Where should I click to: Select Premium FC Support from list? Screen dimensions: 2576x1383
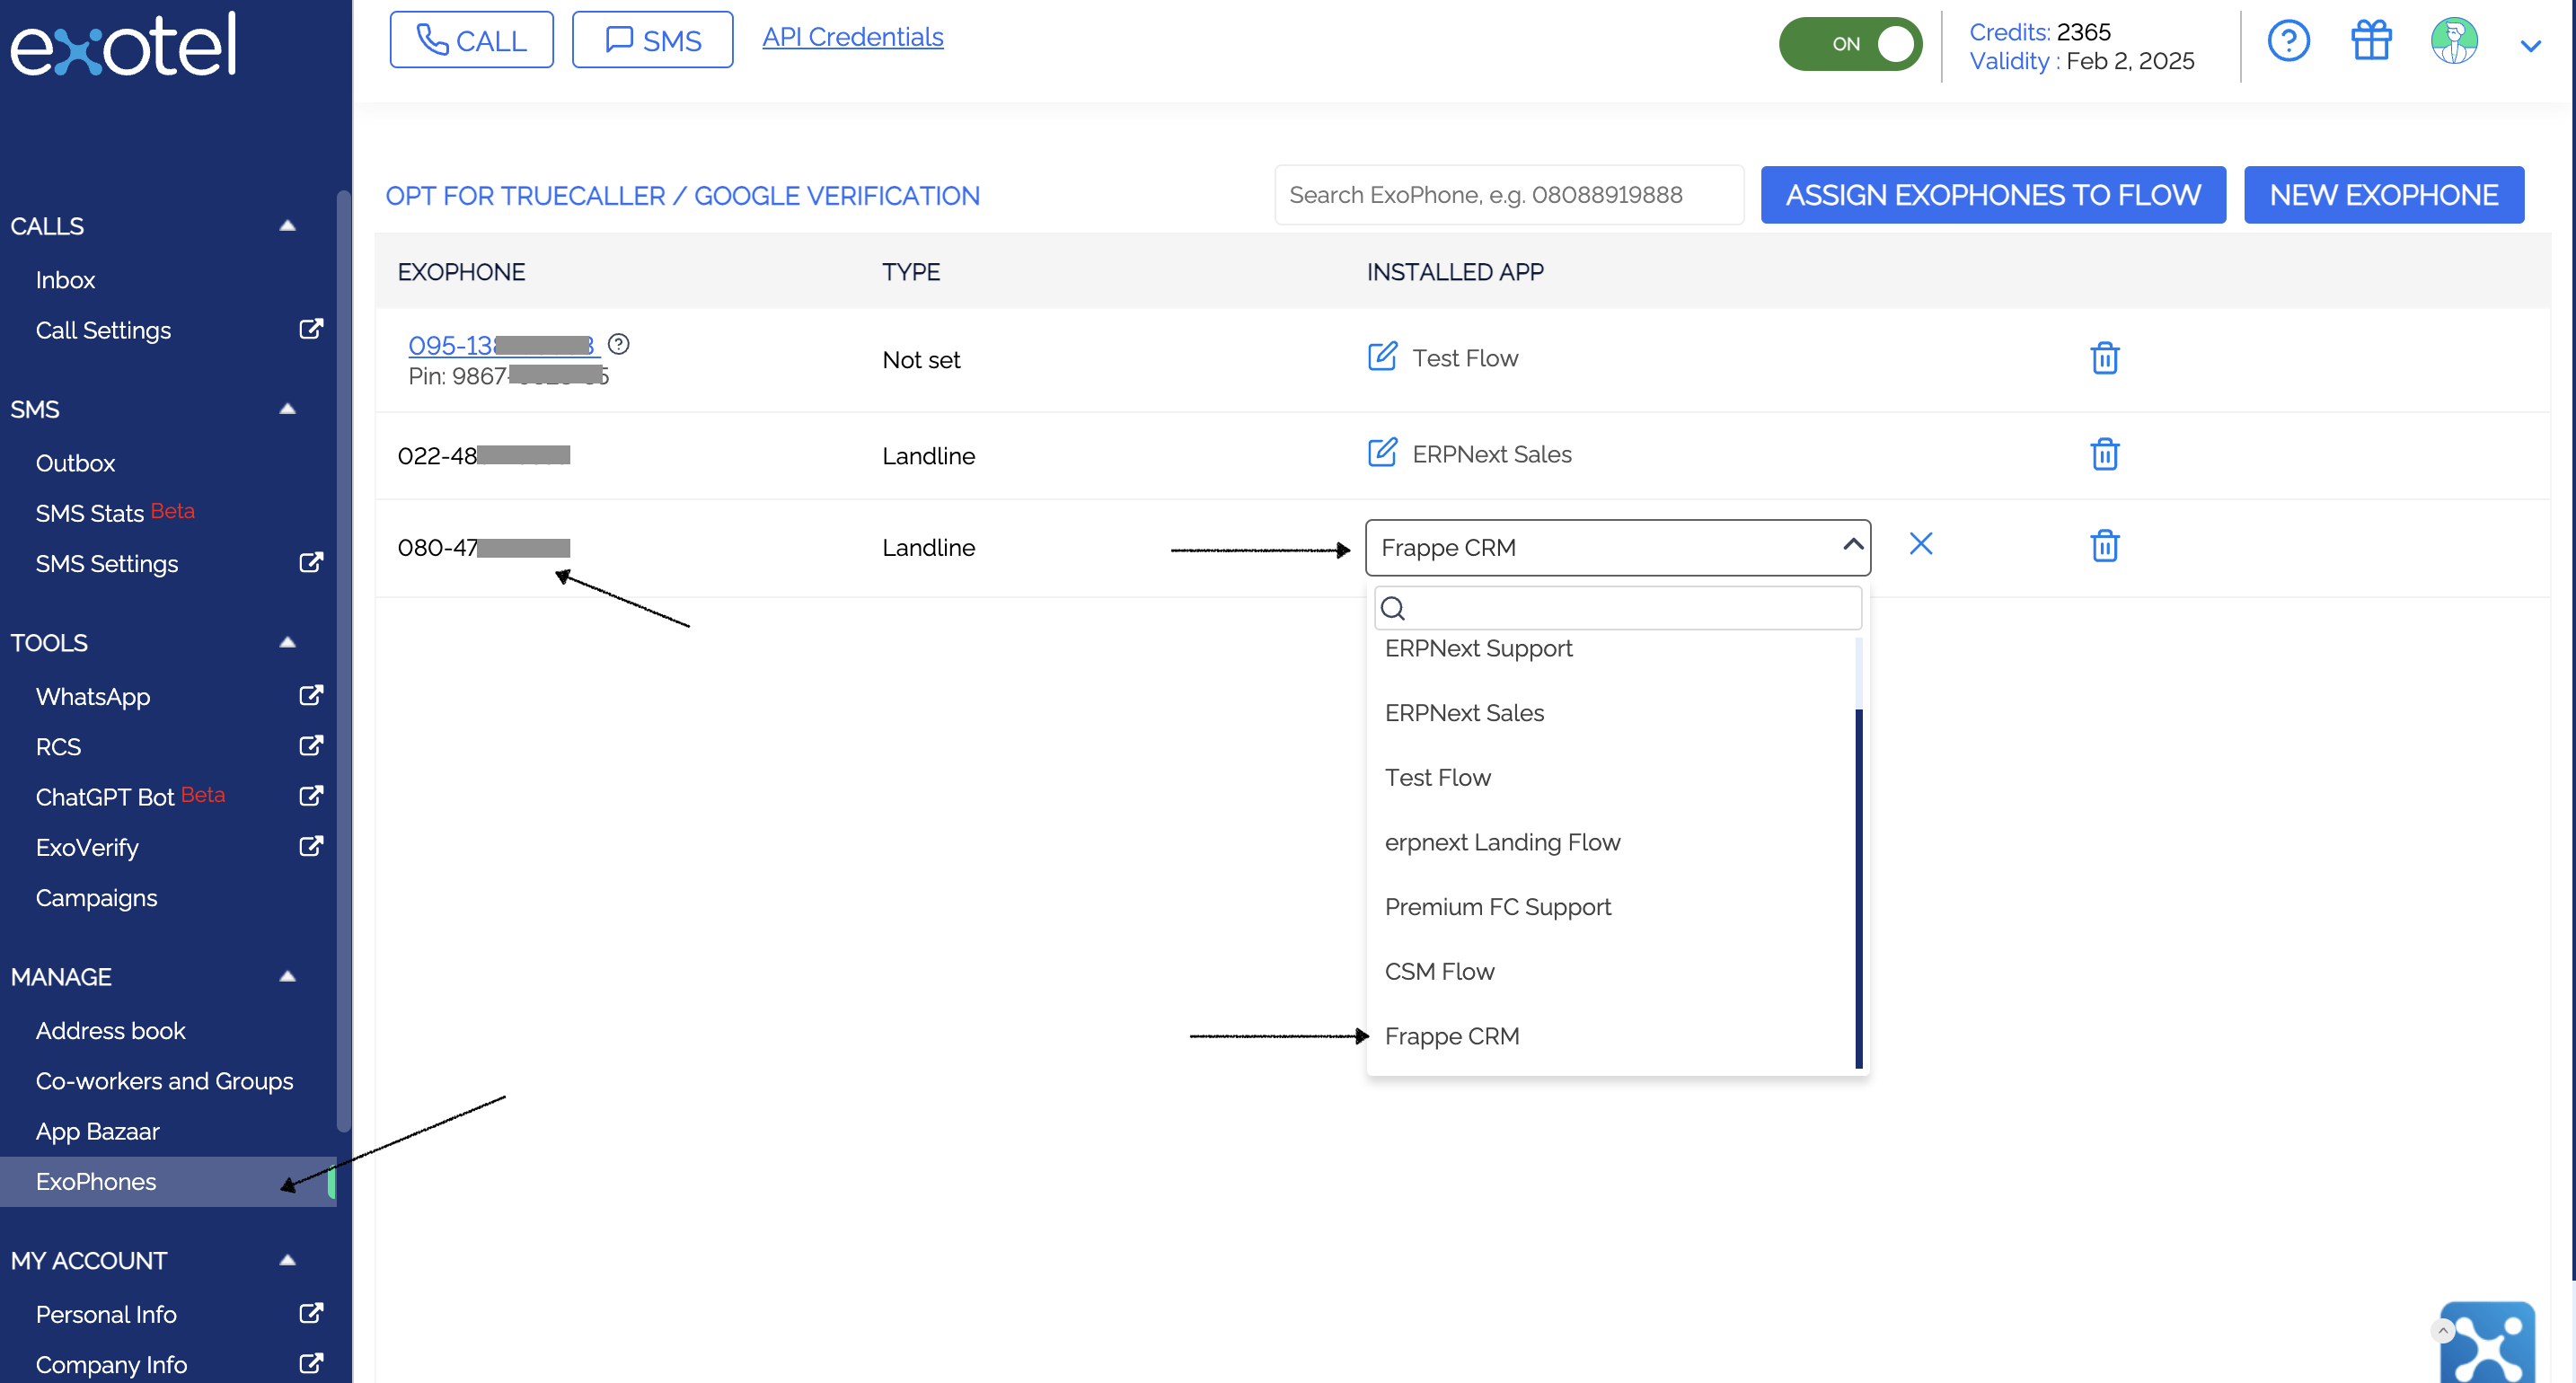tap(1497, 907)
